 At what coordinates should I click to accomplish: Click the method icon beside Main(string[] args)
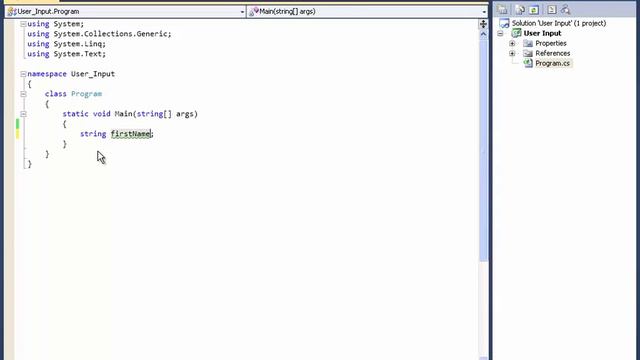point(254,11)
